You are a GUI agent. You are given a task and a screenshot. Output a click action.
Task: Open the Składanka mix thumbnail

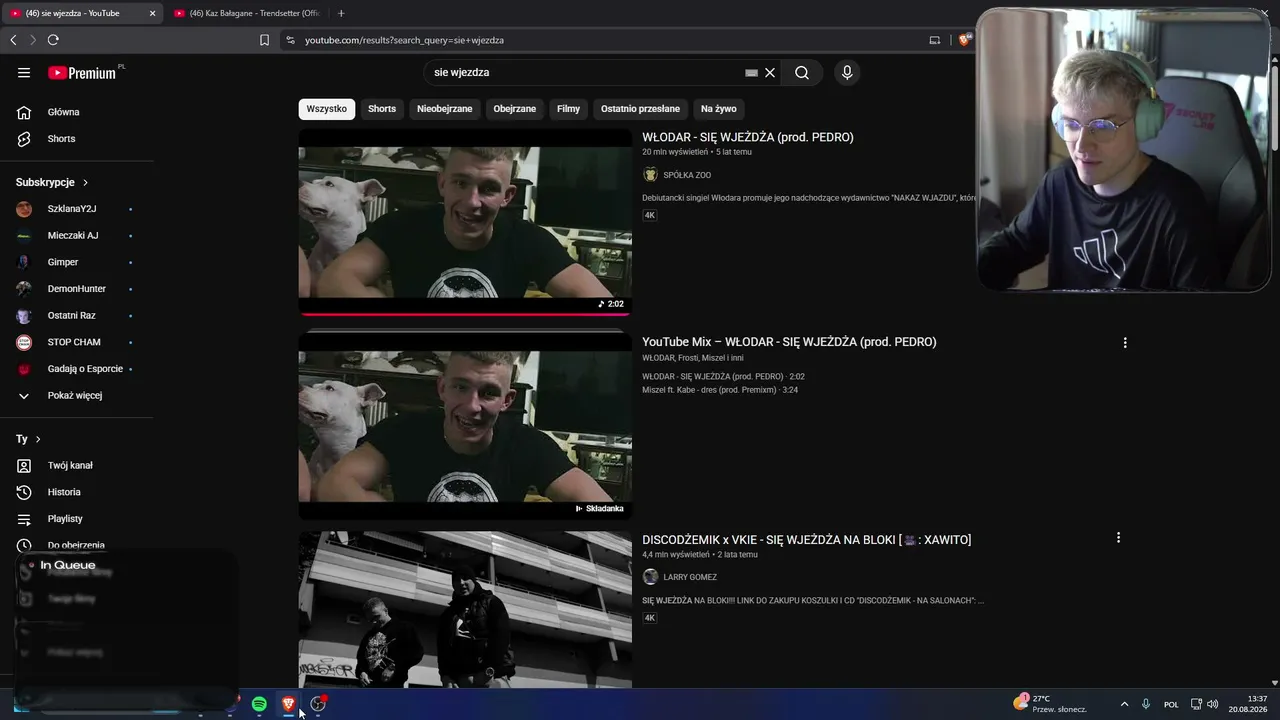(x=465, y=426)
